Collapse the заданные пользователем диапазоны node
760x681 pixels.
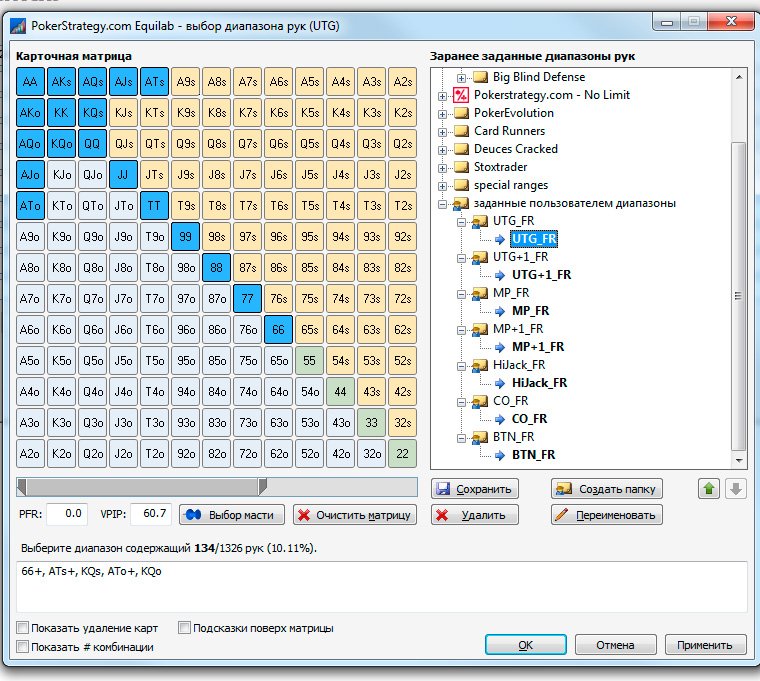[442, 204]
